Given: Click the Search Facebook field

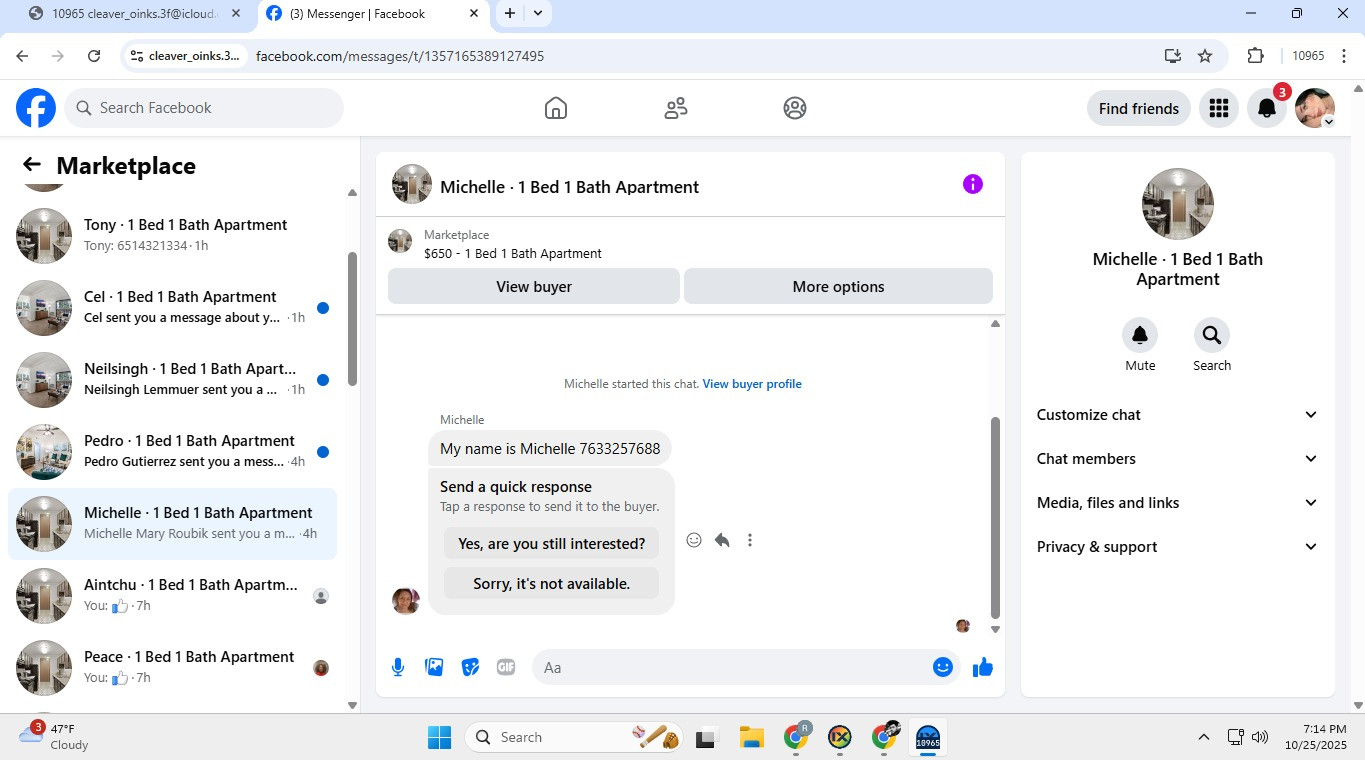Looking at the screenshot, I should [x=204, y=108].
